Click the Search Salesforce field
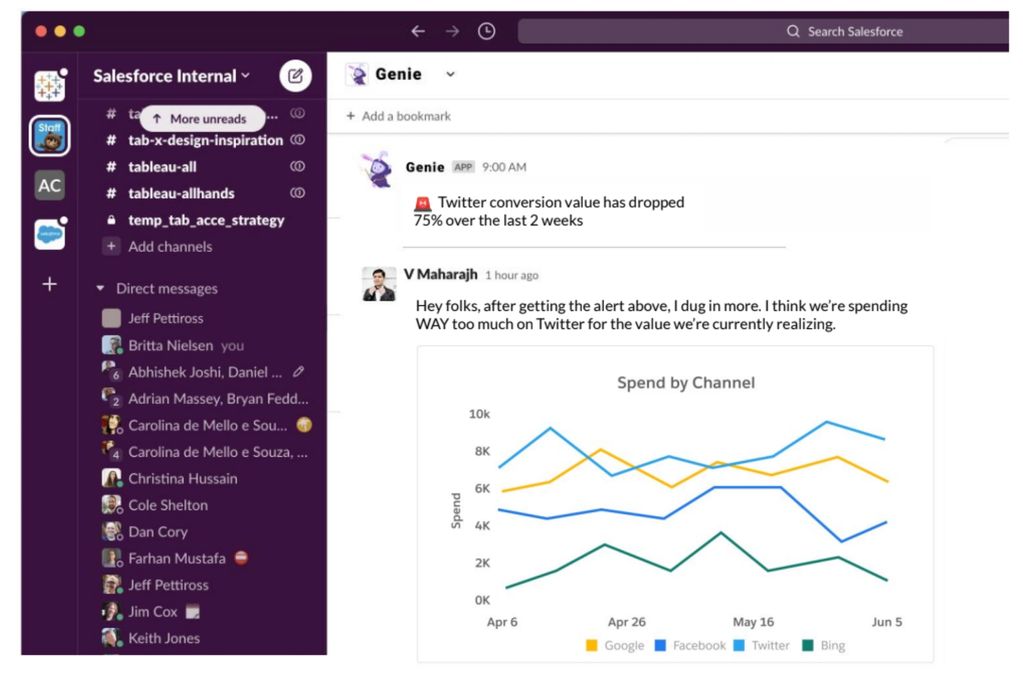This screenshot has height=679, width=1023. coord(760,31)
